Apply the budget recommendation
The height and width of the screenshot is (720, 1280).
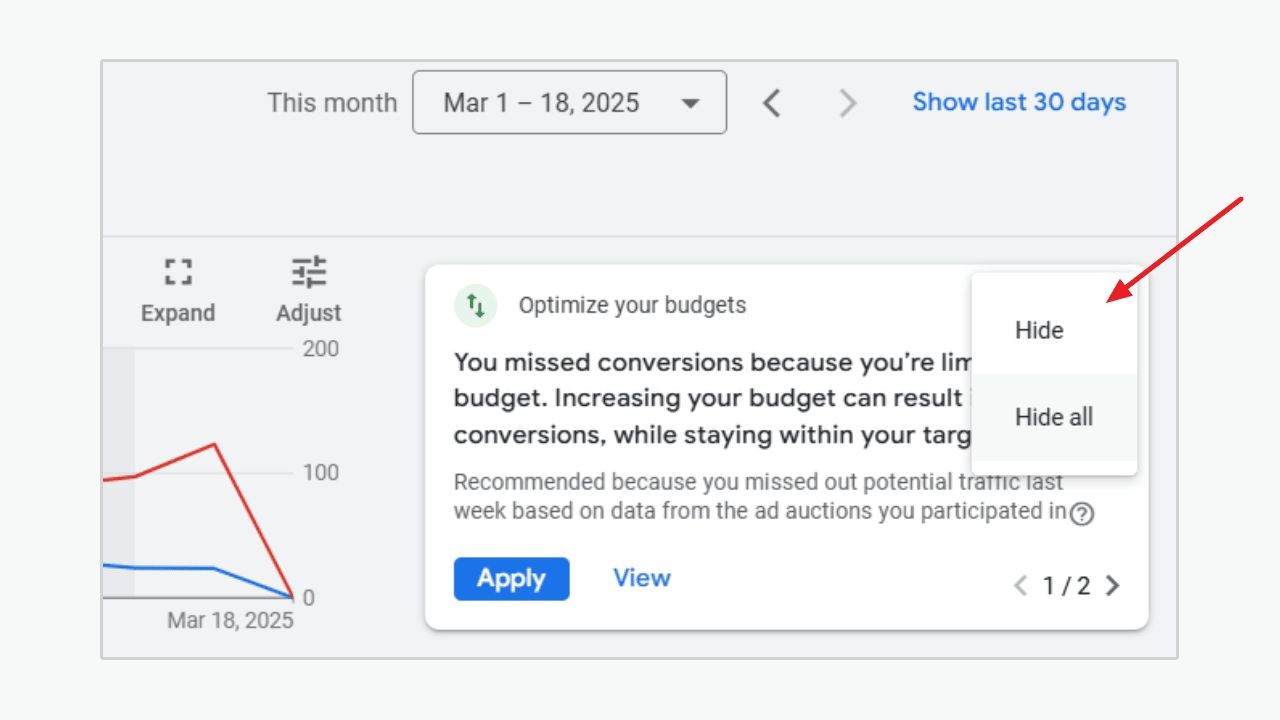tap(512, 579)
